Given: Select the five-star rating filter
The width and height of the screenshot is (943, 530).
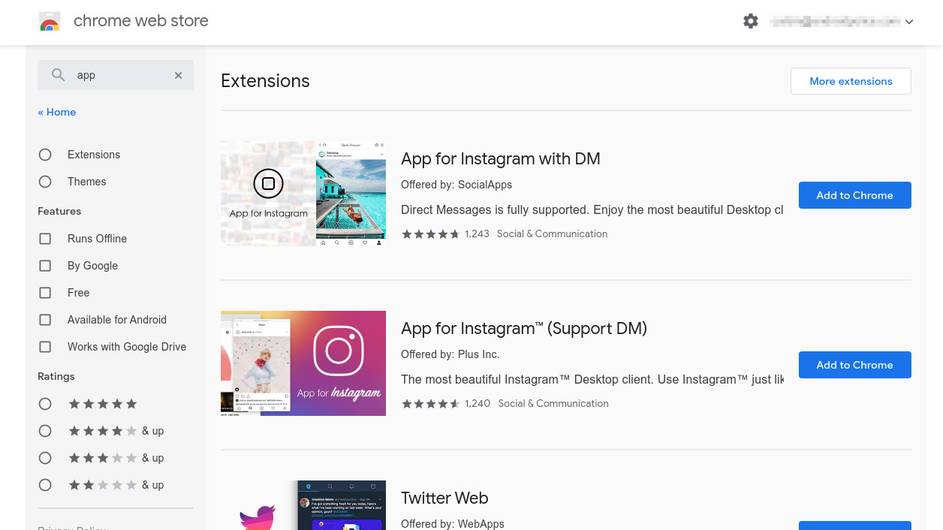Looking at the screenshot, I should 45,404.
